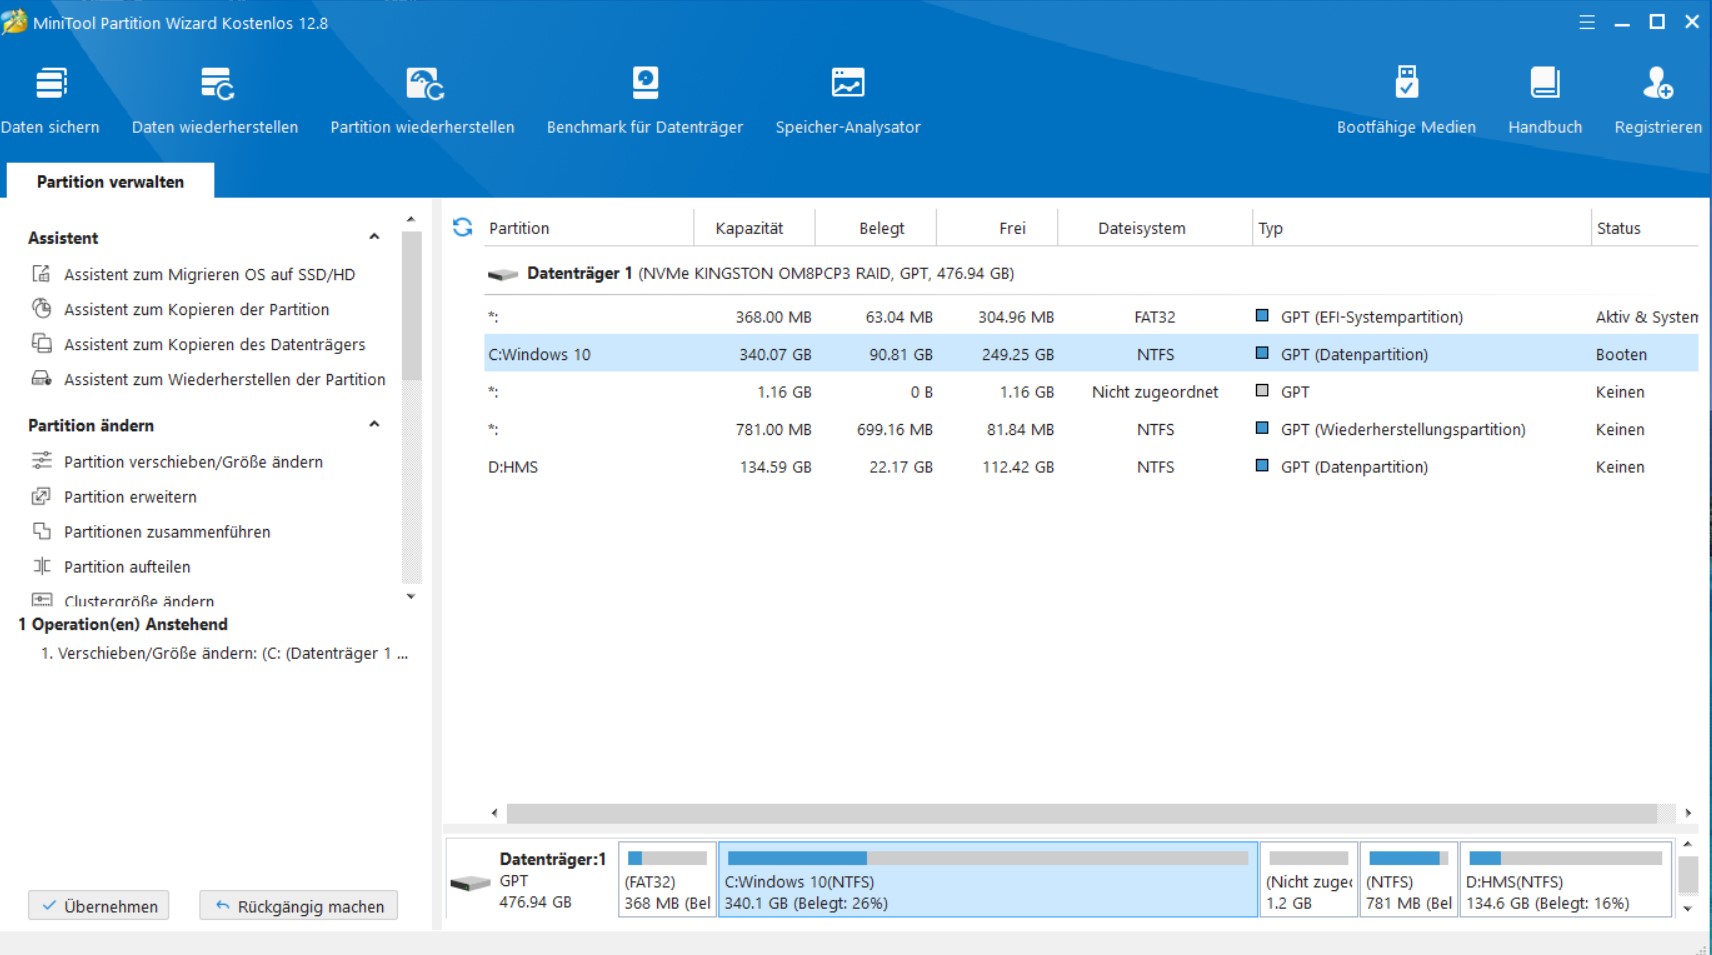This screenshot has height=955, width=1712.
Task: Select the Partition verwalten tab
Action: click(x=110, y=181)
